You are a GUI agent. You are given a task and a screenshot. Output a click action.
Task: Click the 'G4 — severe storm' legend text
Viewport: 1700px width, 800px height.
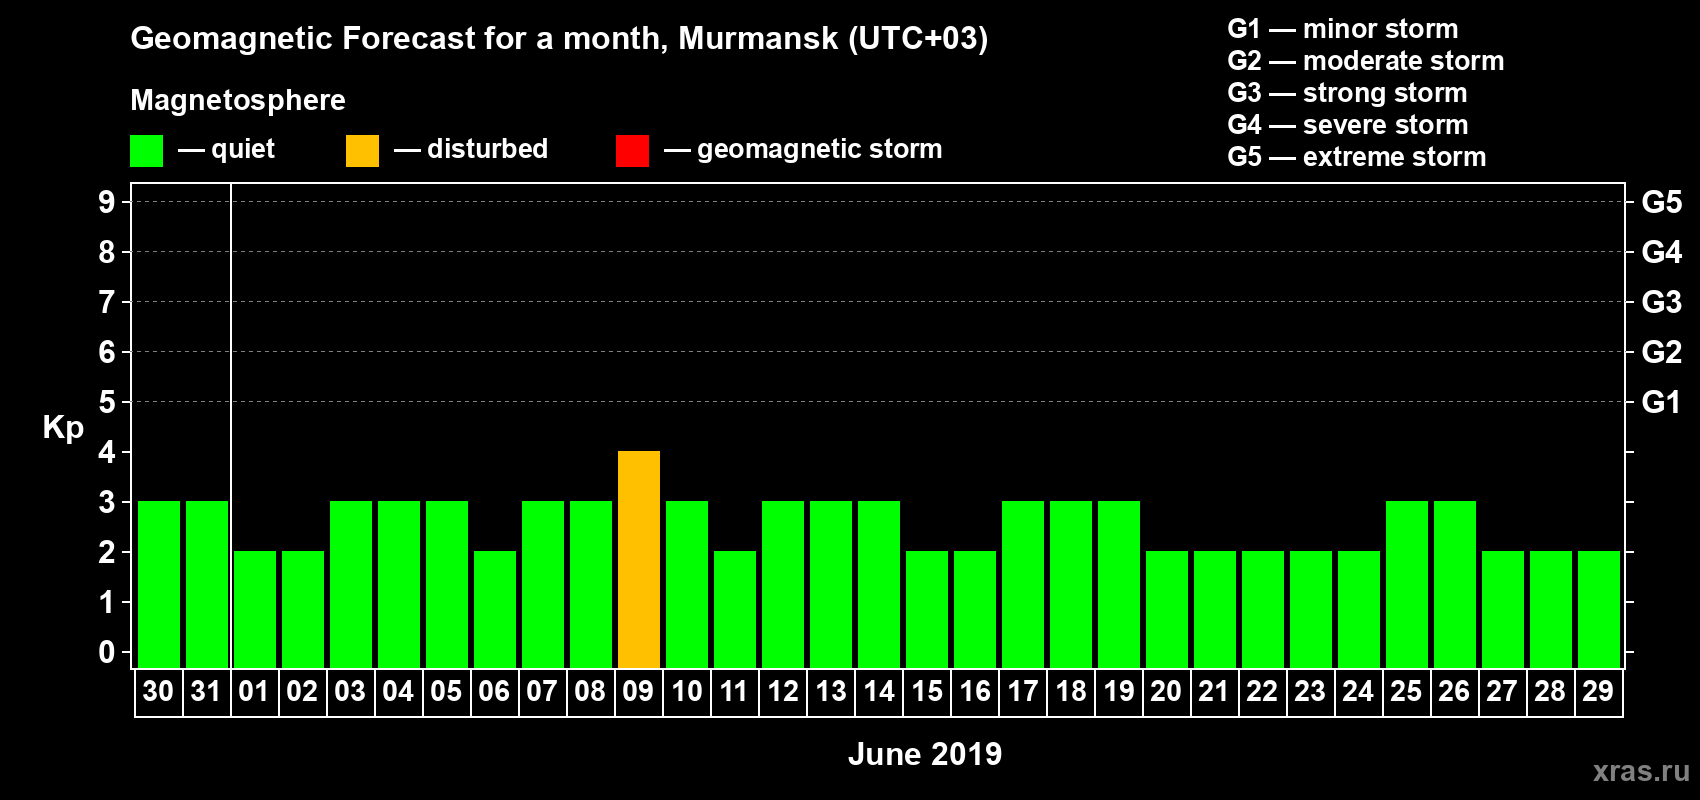pyautogui.click(x=1348, y=125)
